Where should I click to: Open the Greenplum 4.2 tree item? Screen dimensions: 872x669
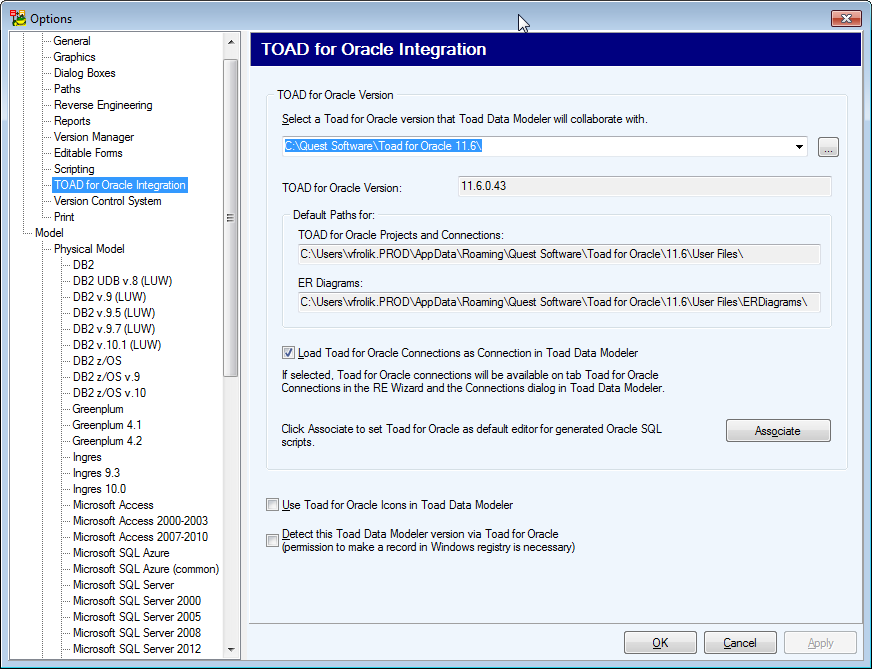tap(107, 441)
